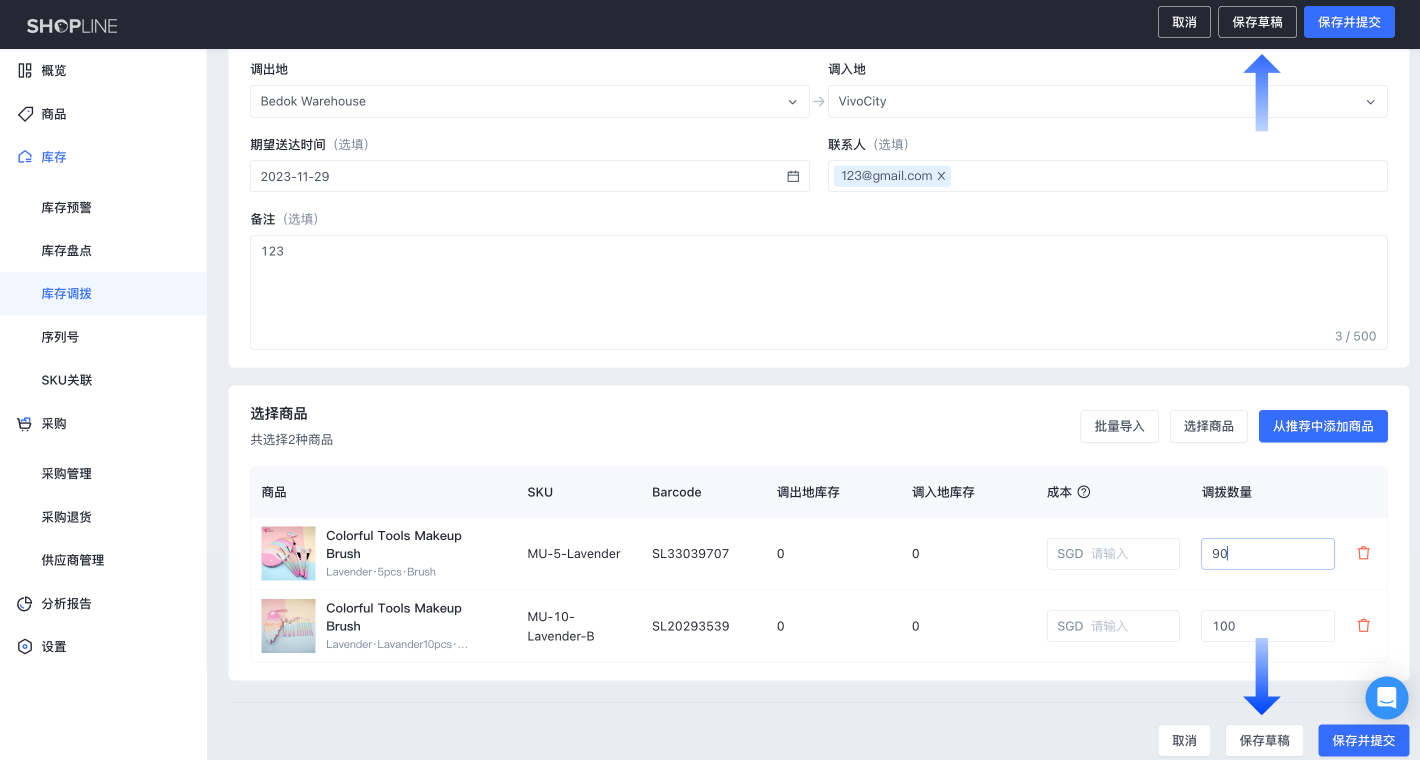Open the 采购管理 submenu item
Viewport: 1420px width, 760px height.
(67, 474)
